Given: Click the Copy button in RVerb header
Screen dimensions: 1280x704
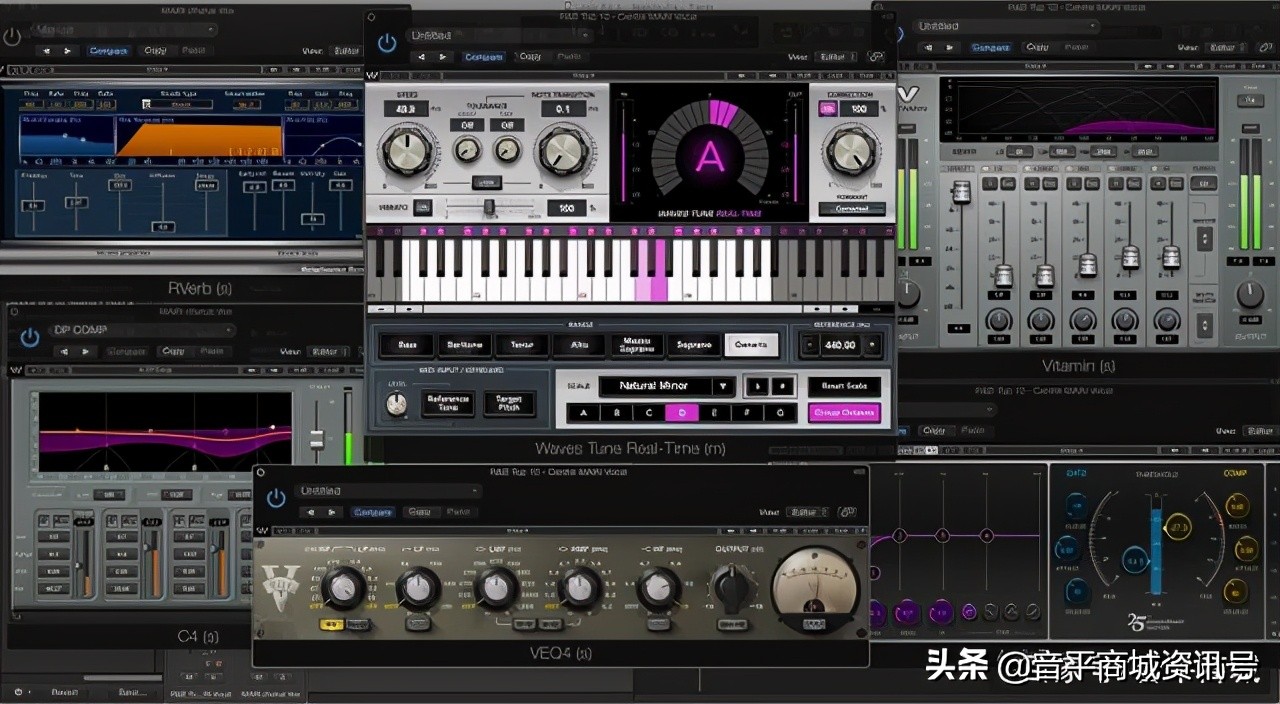Looking at the screenshot, I should [155, 50].
